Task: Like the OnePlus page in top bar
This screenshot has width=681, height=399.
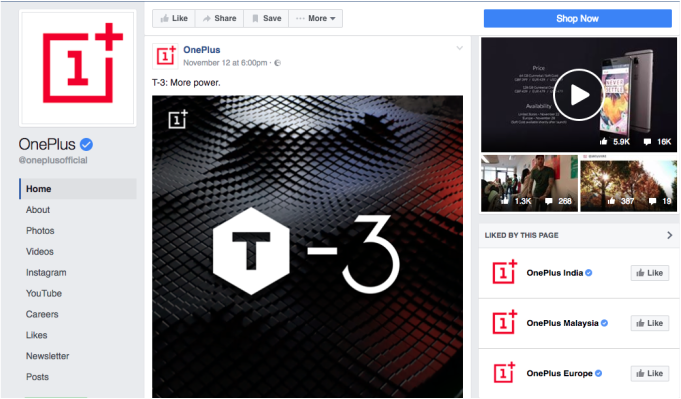Action: click(x=174, y=18)
